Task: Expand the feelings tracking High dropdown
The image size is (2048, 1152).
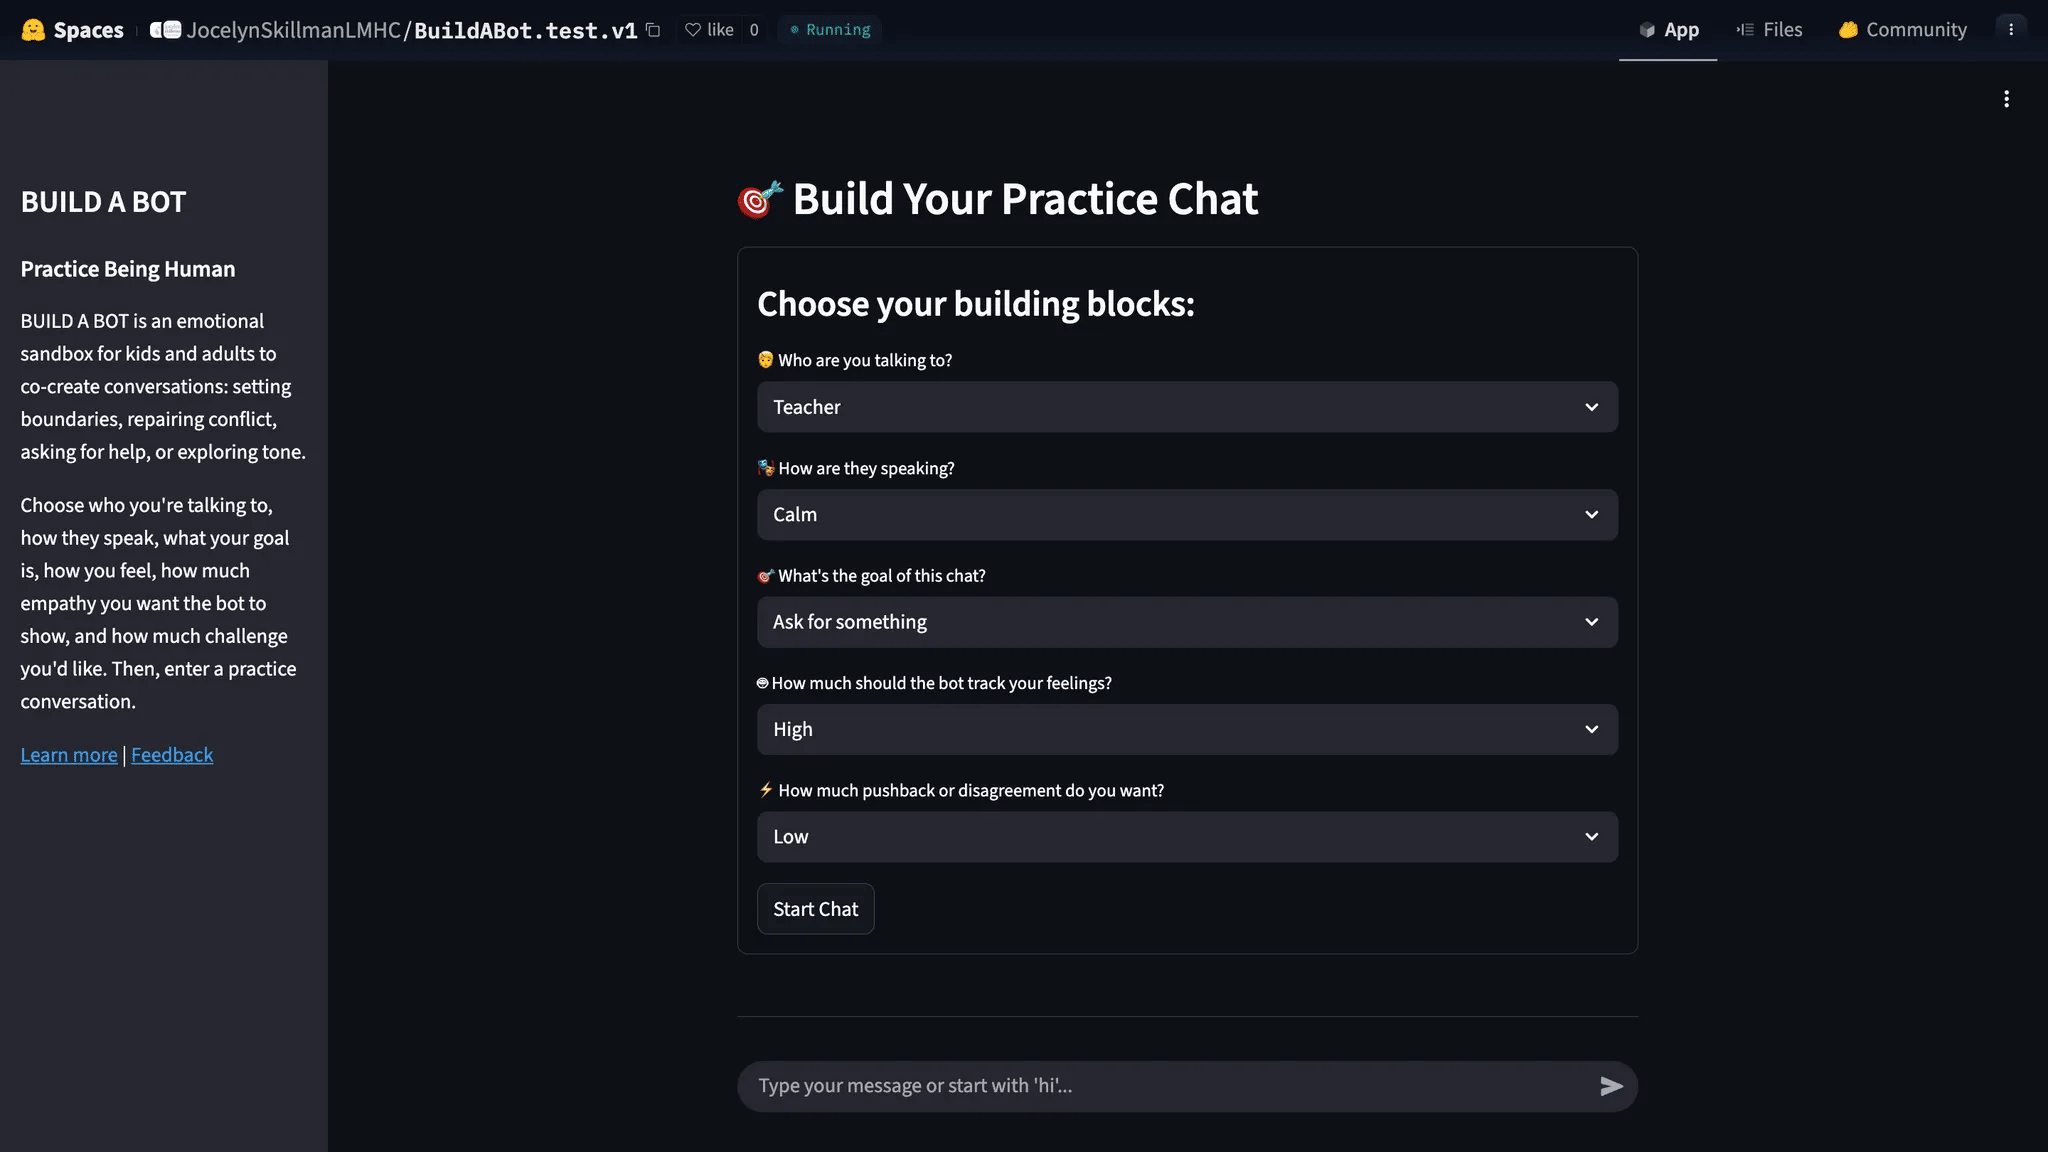Action: point(1187,730)
